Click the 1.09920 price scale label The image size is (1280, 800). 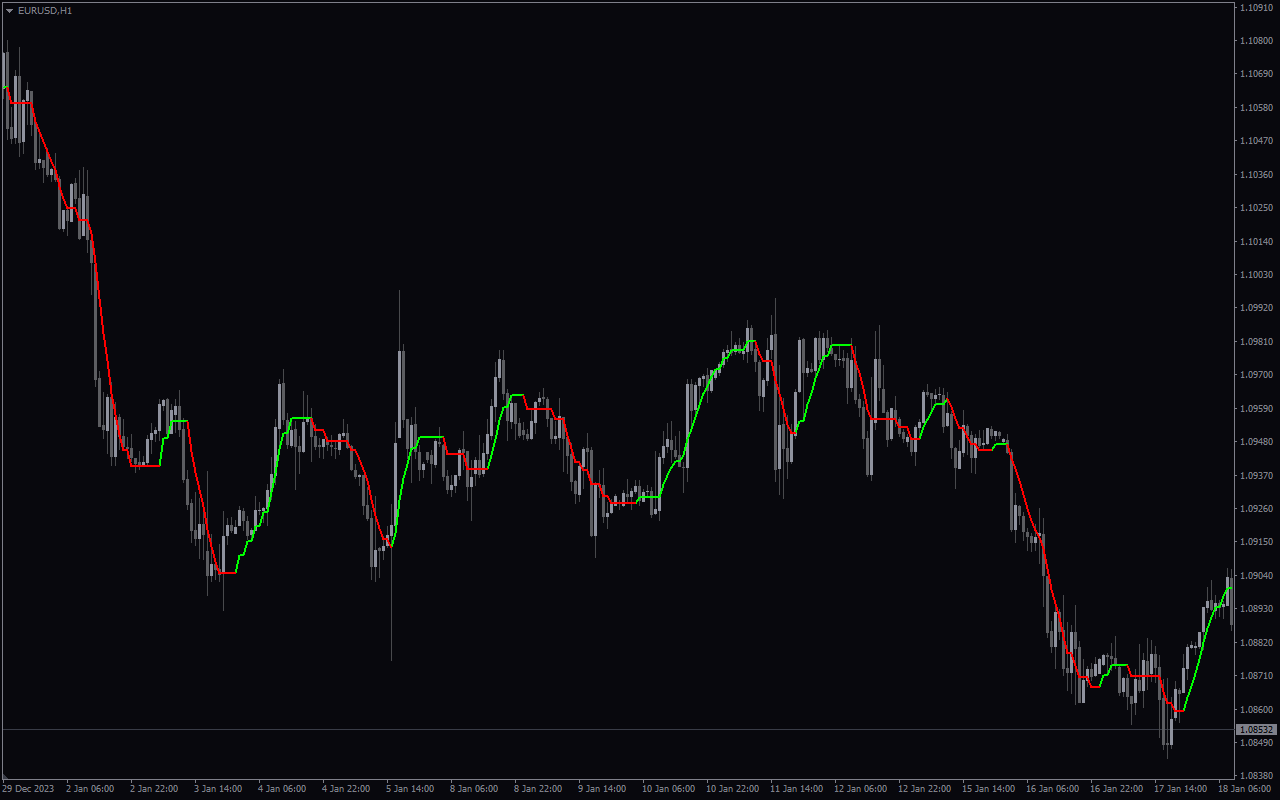point(1256,308)
